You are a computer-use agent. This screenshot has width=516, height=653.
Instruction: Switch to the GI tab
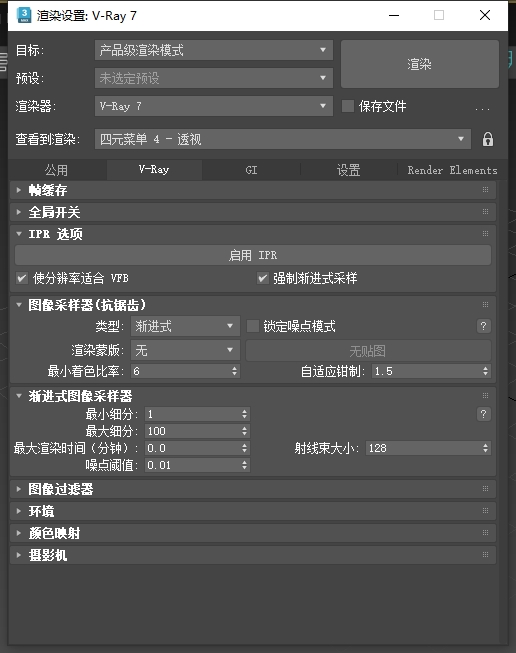click(251, 170)
